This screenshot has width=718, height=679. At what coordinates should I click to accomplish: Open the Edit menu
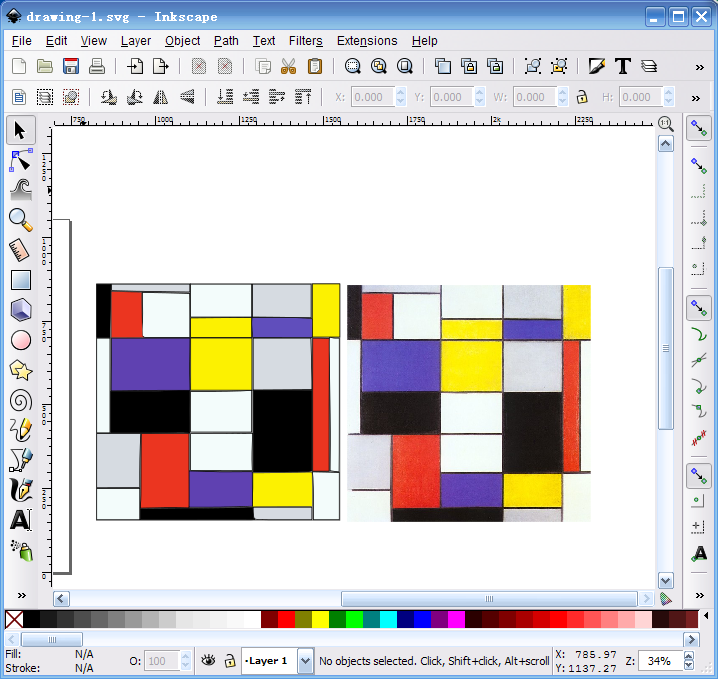click(x=56, y=41)
